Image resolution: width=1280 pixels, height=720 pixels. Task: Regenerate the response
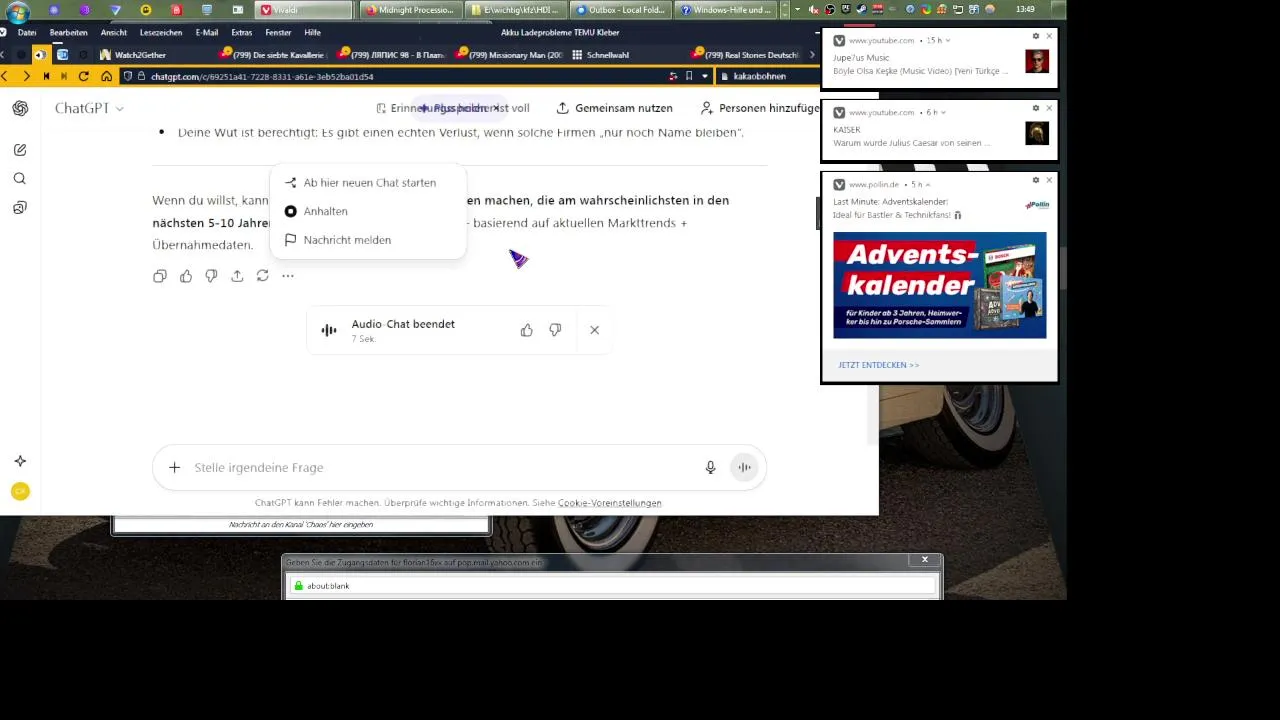[262, 276]
